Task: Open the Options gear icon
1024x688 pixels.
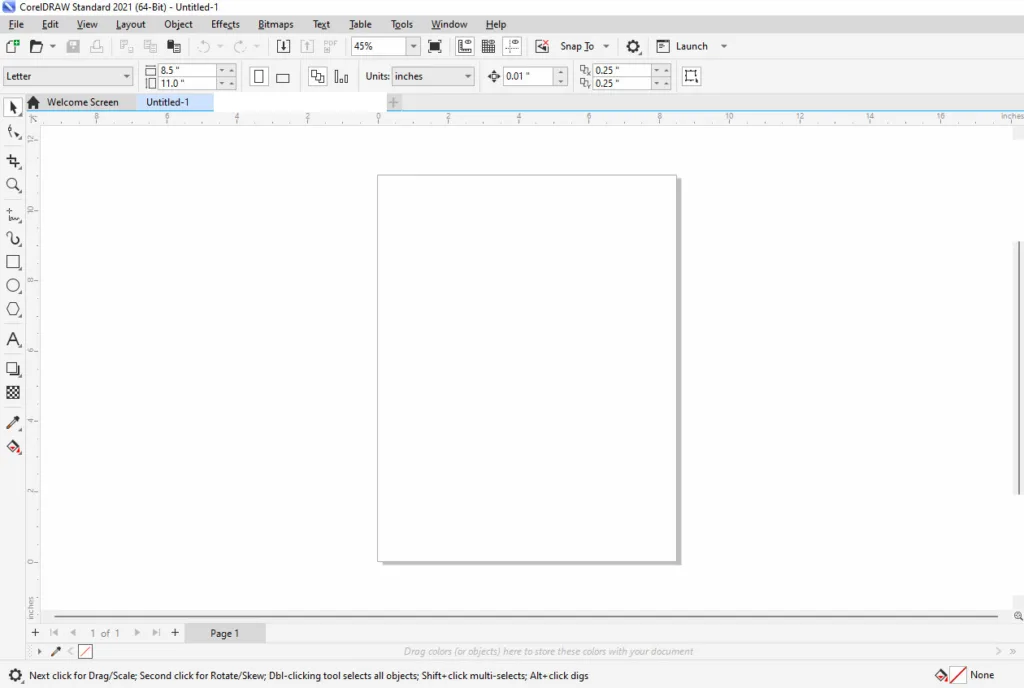Action: pos(633,46)
